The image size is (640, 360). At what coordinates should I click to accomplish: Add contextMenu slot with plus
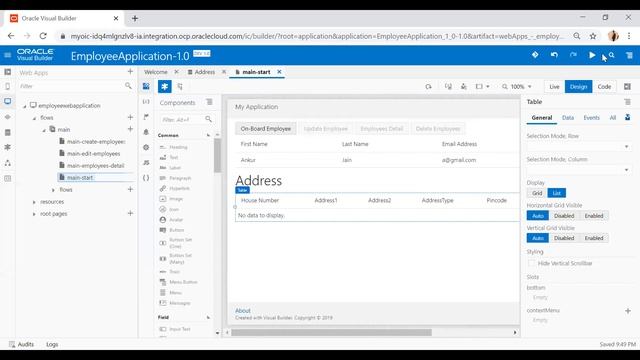[x=628, y=311]
